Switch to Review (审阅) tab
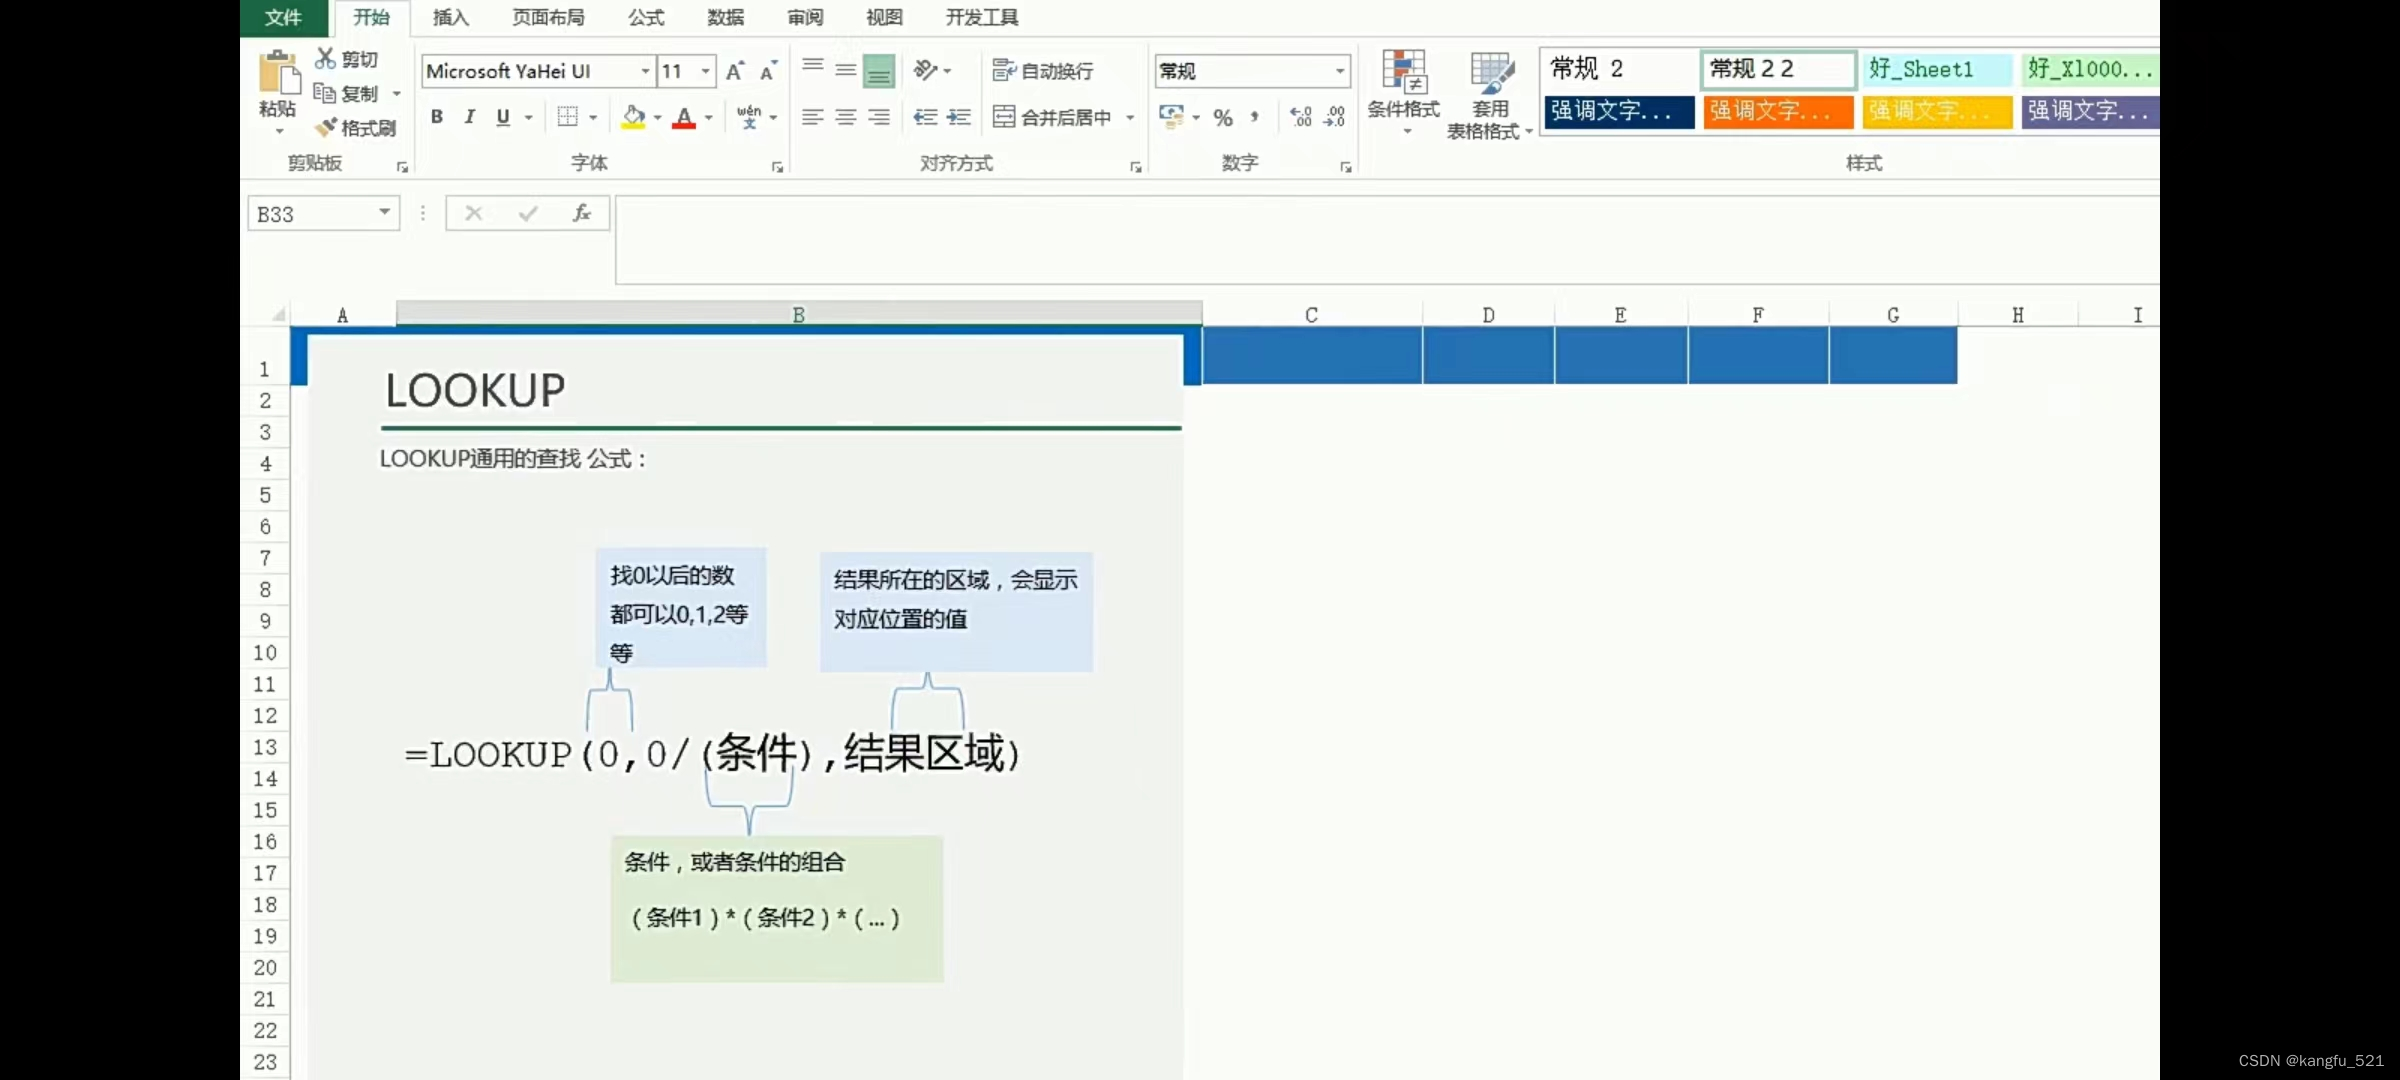Viewport: 2400px width, 1080px height. 805,17
